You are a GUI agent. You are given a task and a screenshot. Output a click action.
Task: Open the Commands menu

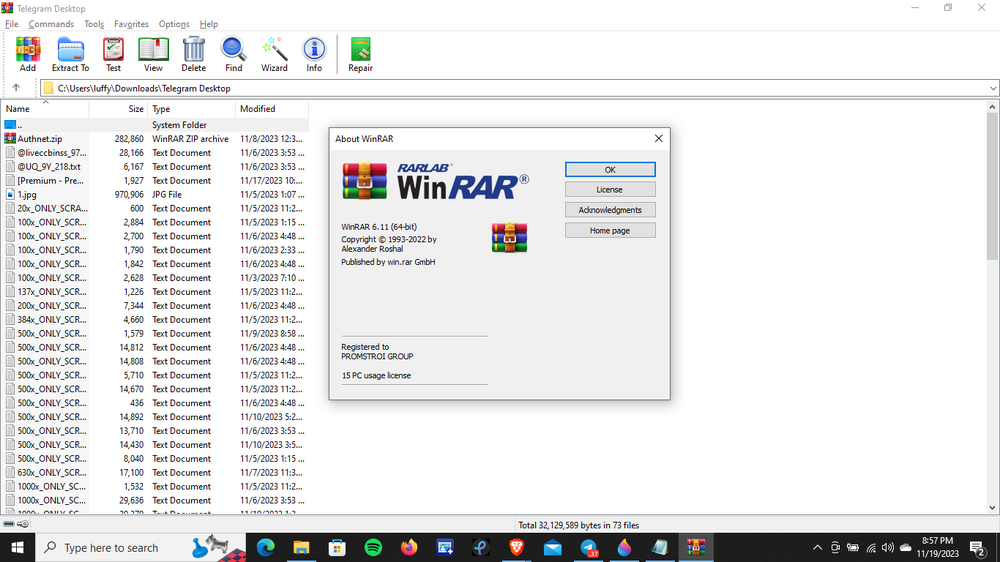tap(51, 24)
